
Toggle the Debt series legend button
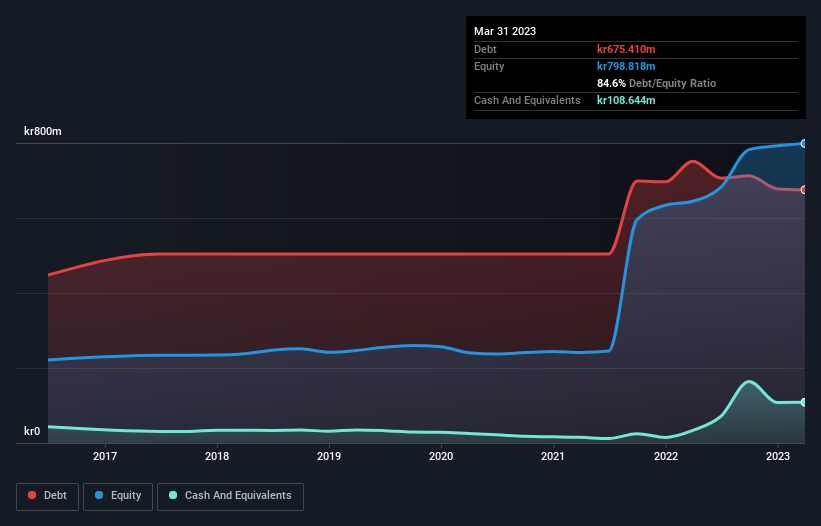coord(48,496)
